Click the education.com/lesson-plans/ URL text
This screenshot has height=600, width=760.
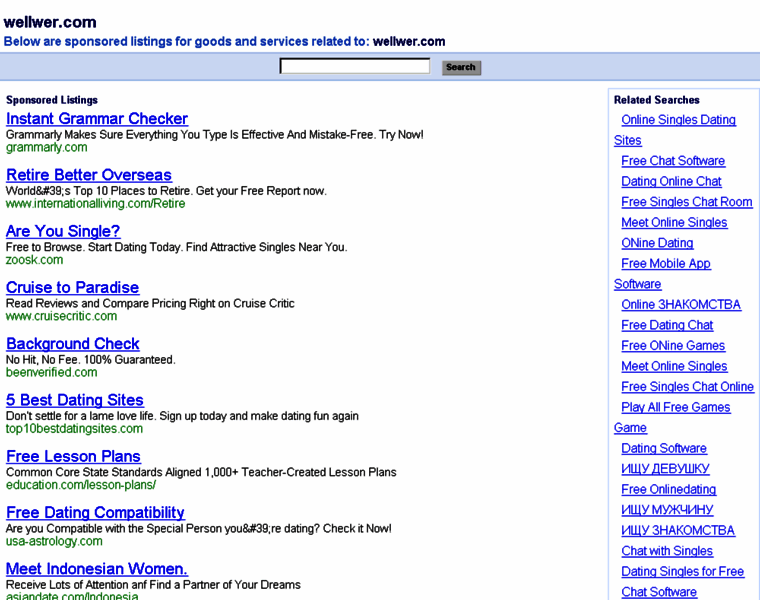(x=81, y=485)
